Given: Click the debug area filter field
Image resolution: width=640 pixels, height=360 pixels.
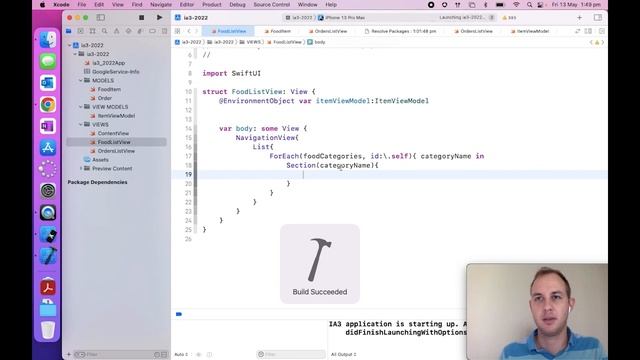Looking at the screenshot, I should pos(291,354).
